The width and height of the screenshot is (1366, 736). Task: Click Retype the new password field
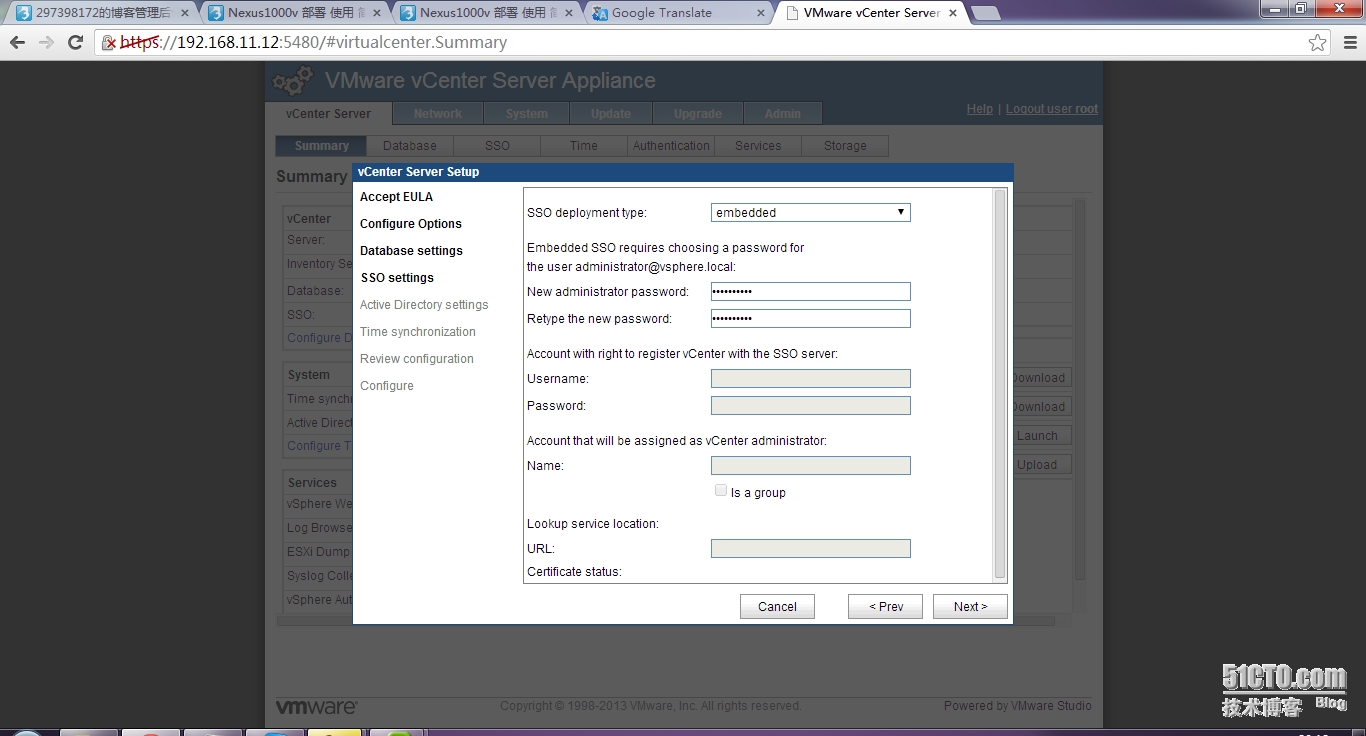[x=810, y=318]
